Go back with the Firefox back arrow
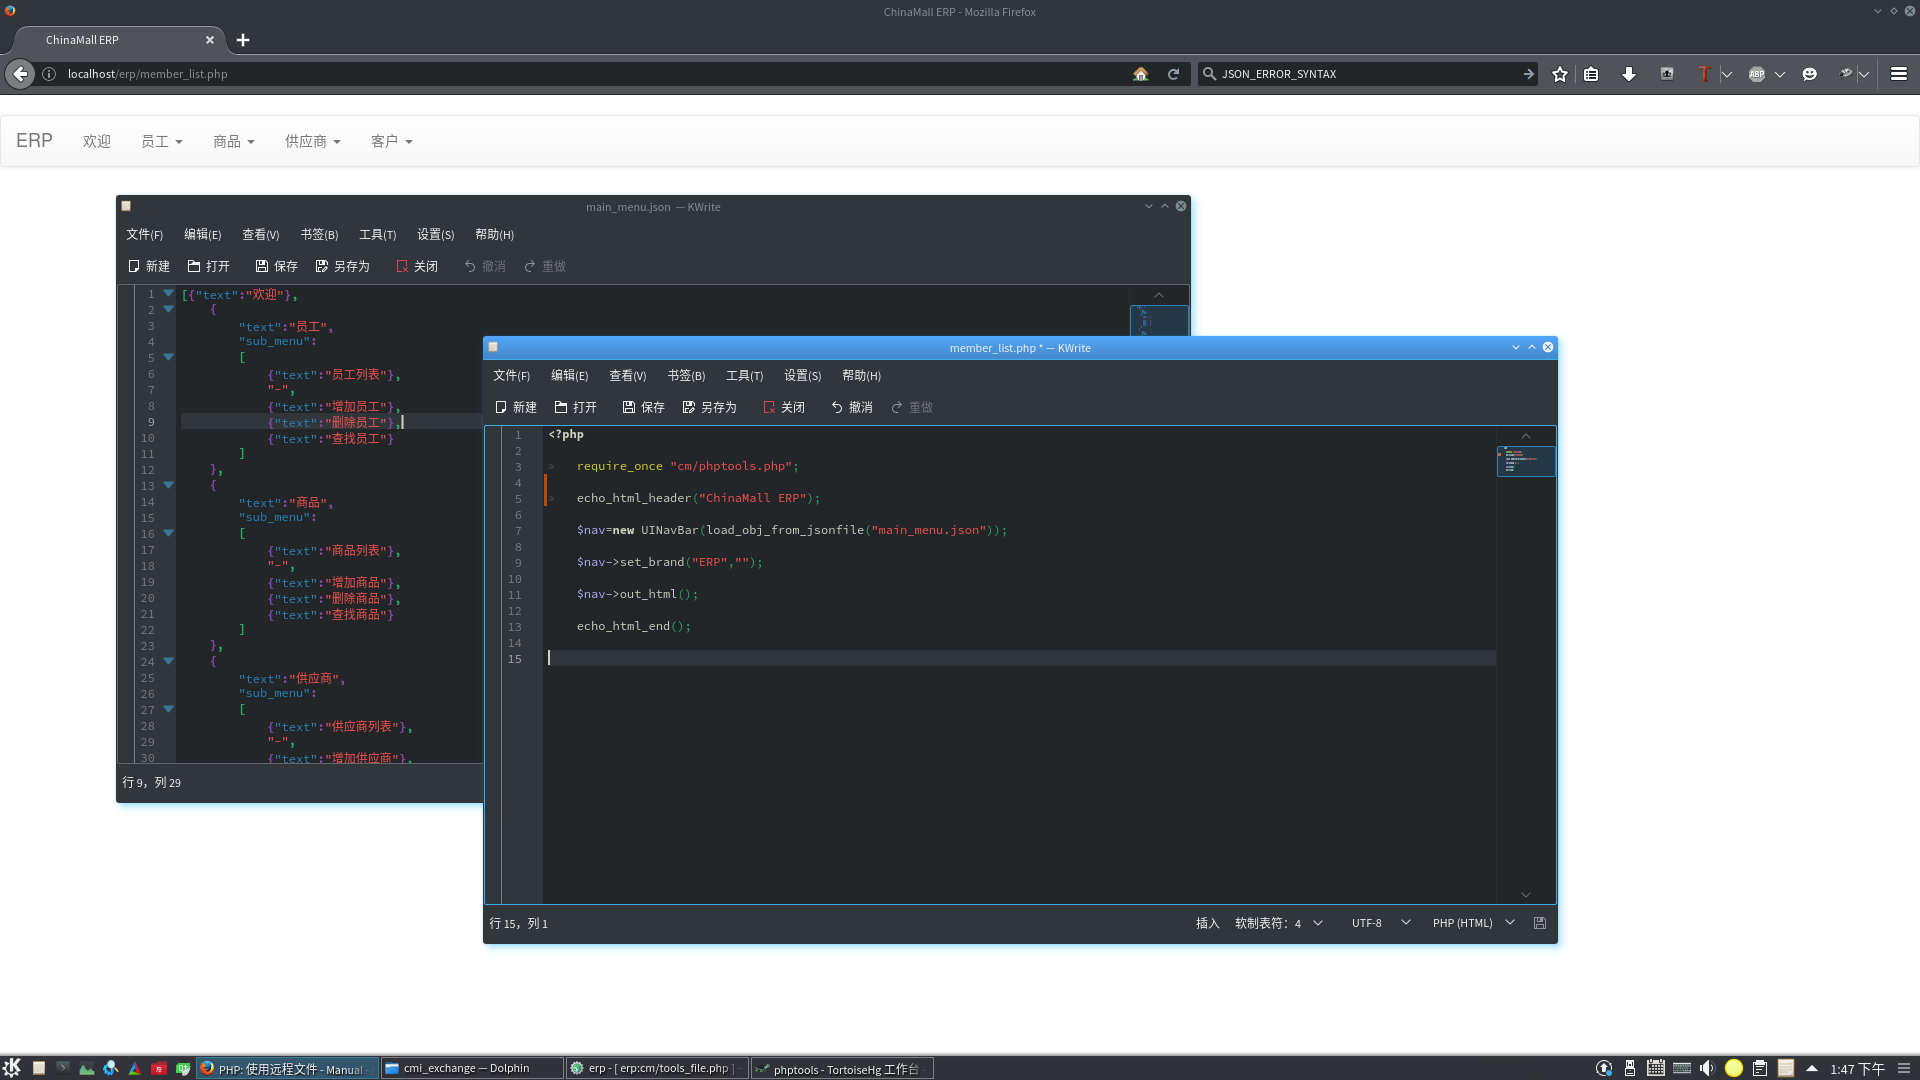Viewport: 1920px width, 1080px height. coord(20,74)
